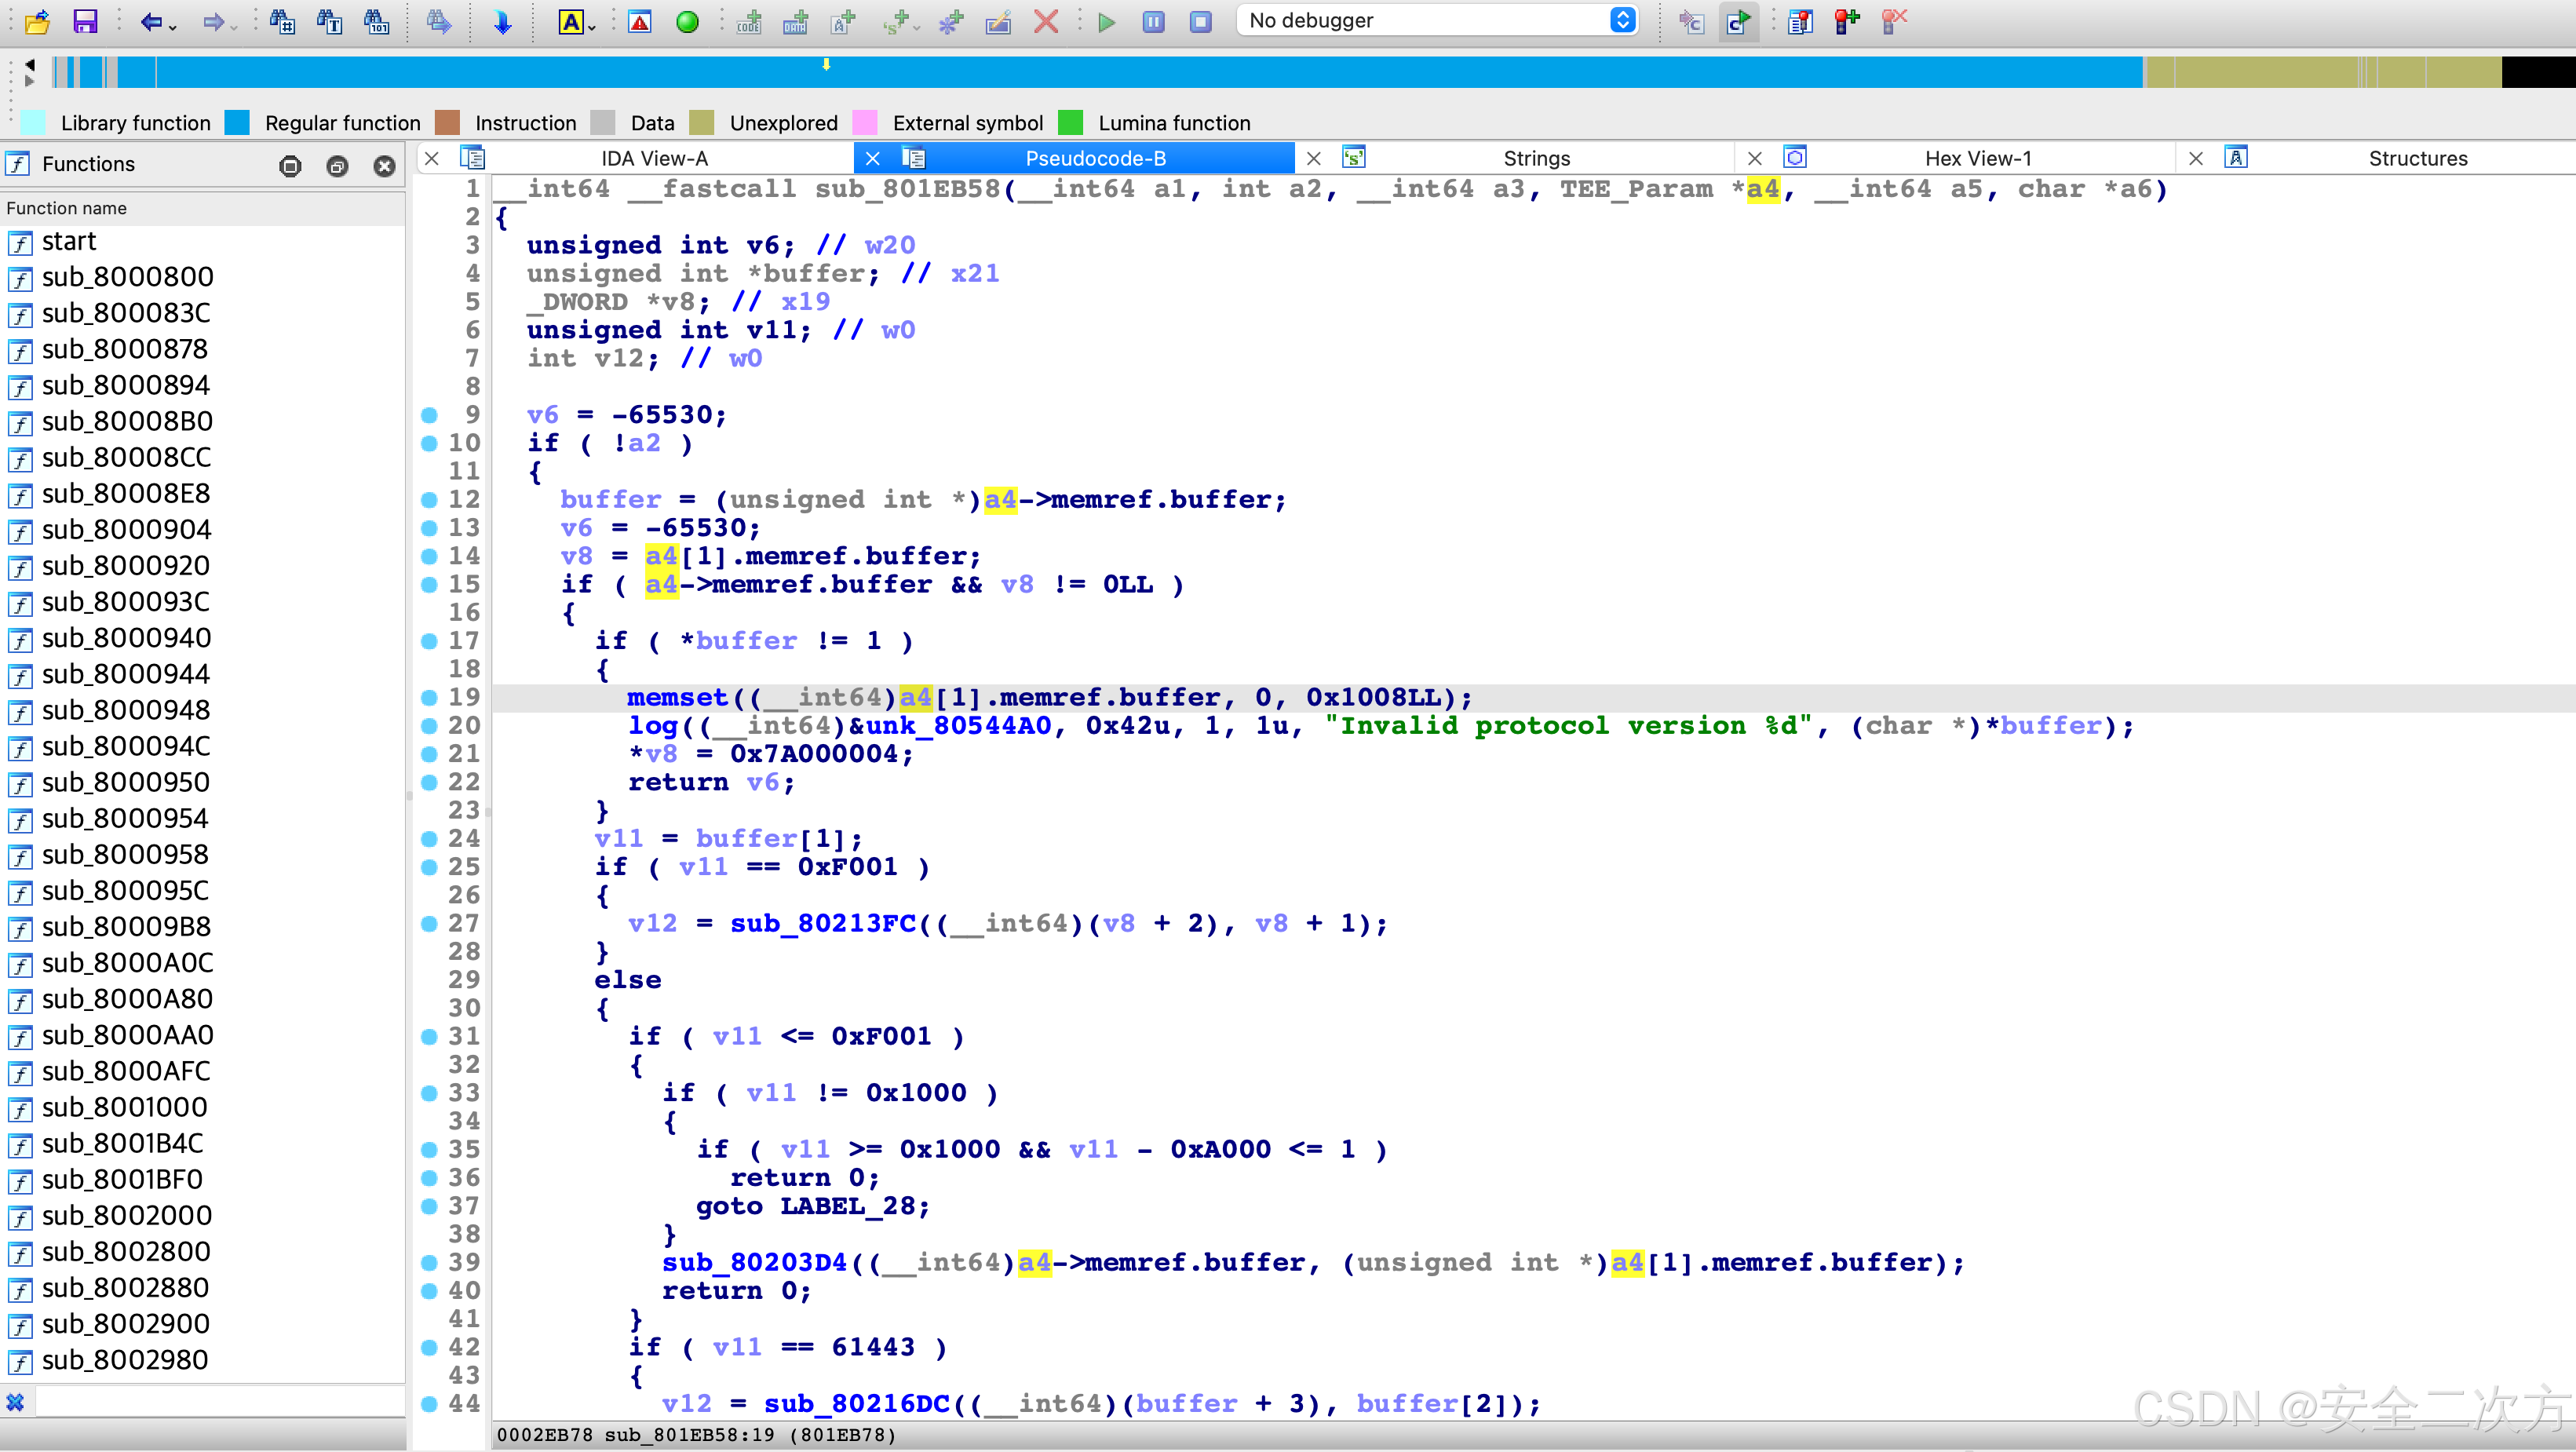Toggle breakpoint dot on line 27
Viewport: 2576px width, 1452px height.
point(429,923)
